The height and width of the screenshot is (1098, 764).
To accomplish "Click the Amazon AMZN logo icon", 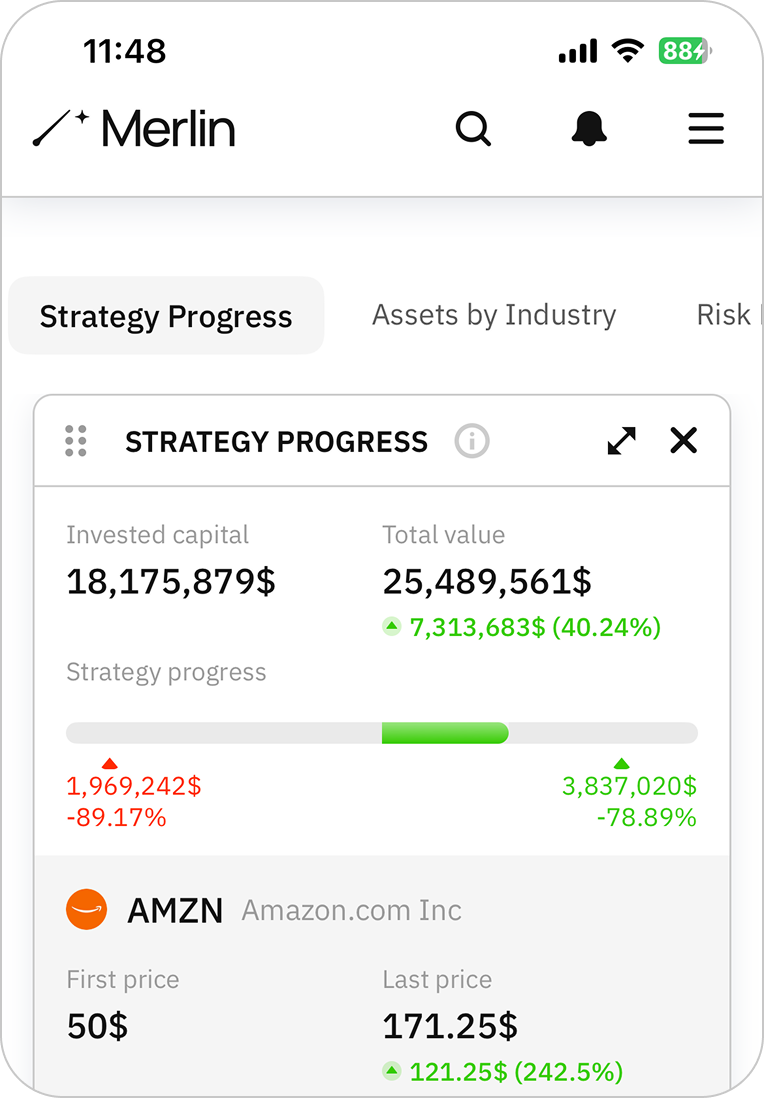I will pyautogui.click(x=86, y=910).
